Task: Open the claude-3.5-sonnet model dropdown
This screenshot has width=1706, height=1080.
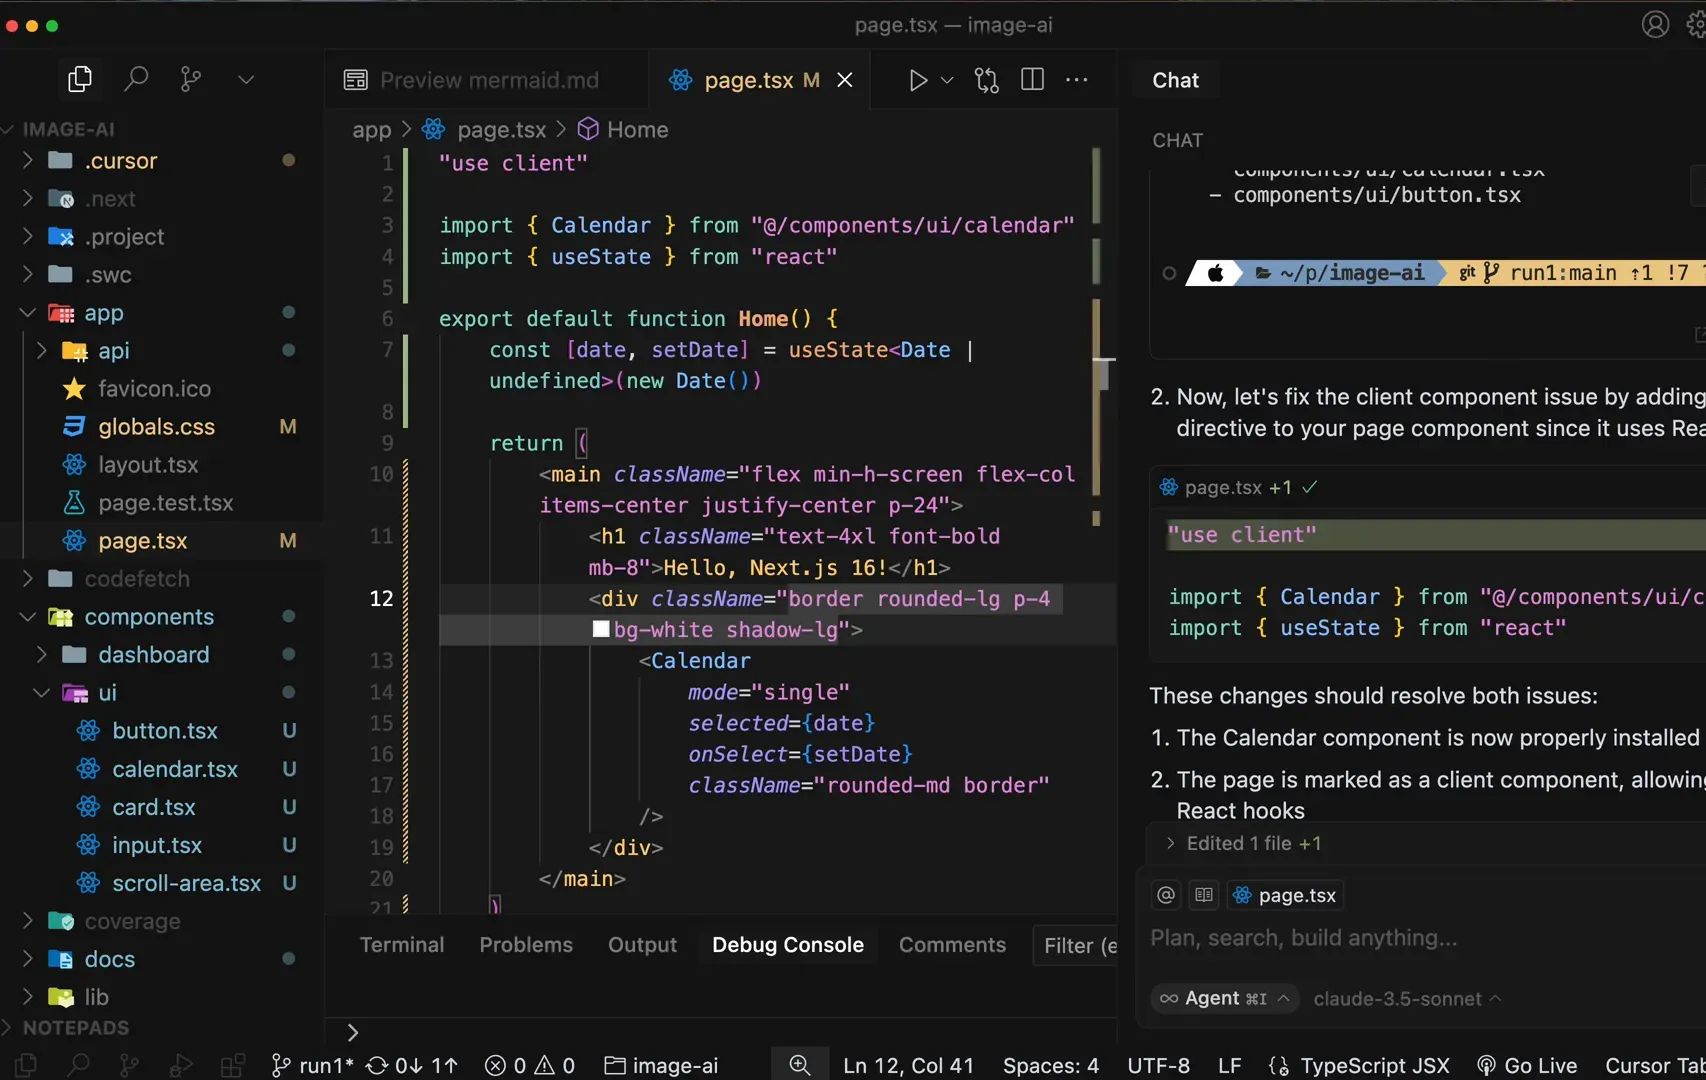Action: 1407,999
